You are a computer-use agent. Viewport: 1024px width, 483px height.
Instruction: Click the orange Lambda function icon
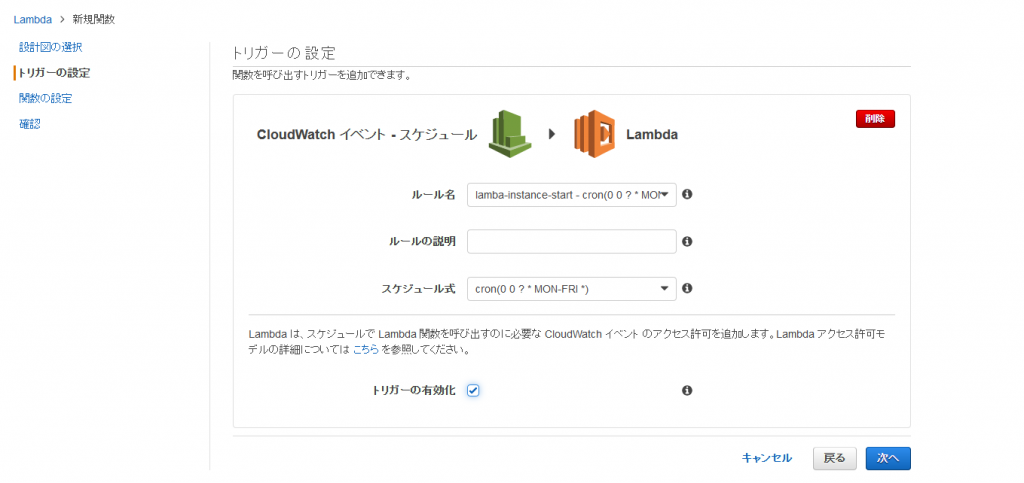tap(592, 134)
